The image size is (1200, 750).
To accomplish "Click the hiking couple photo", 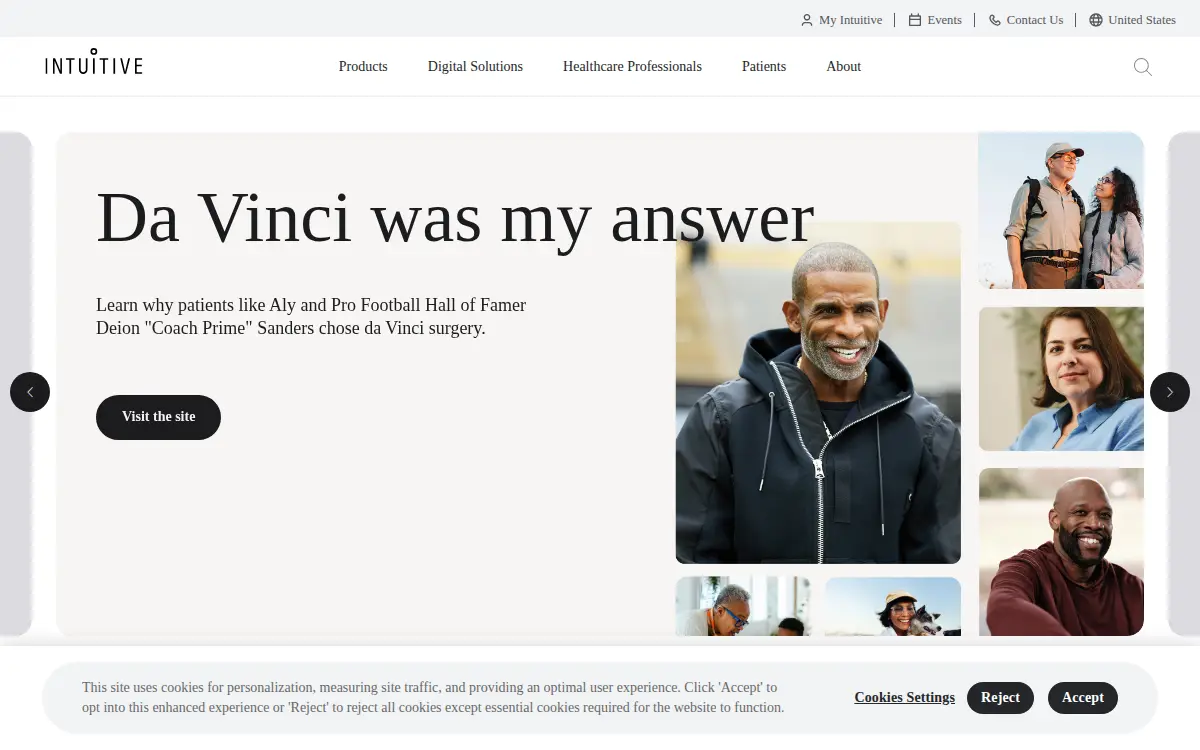I will [1061, 211].
